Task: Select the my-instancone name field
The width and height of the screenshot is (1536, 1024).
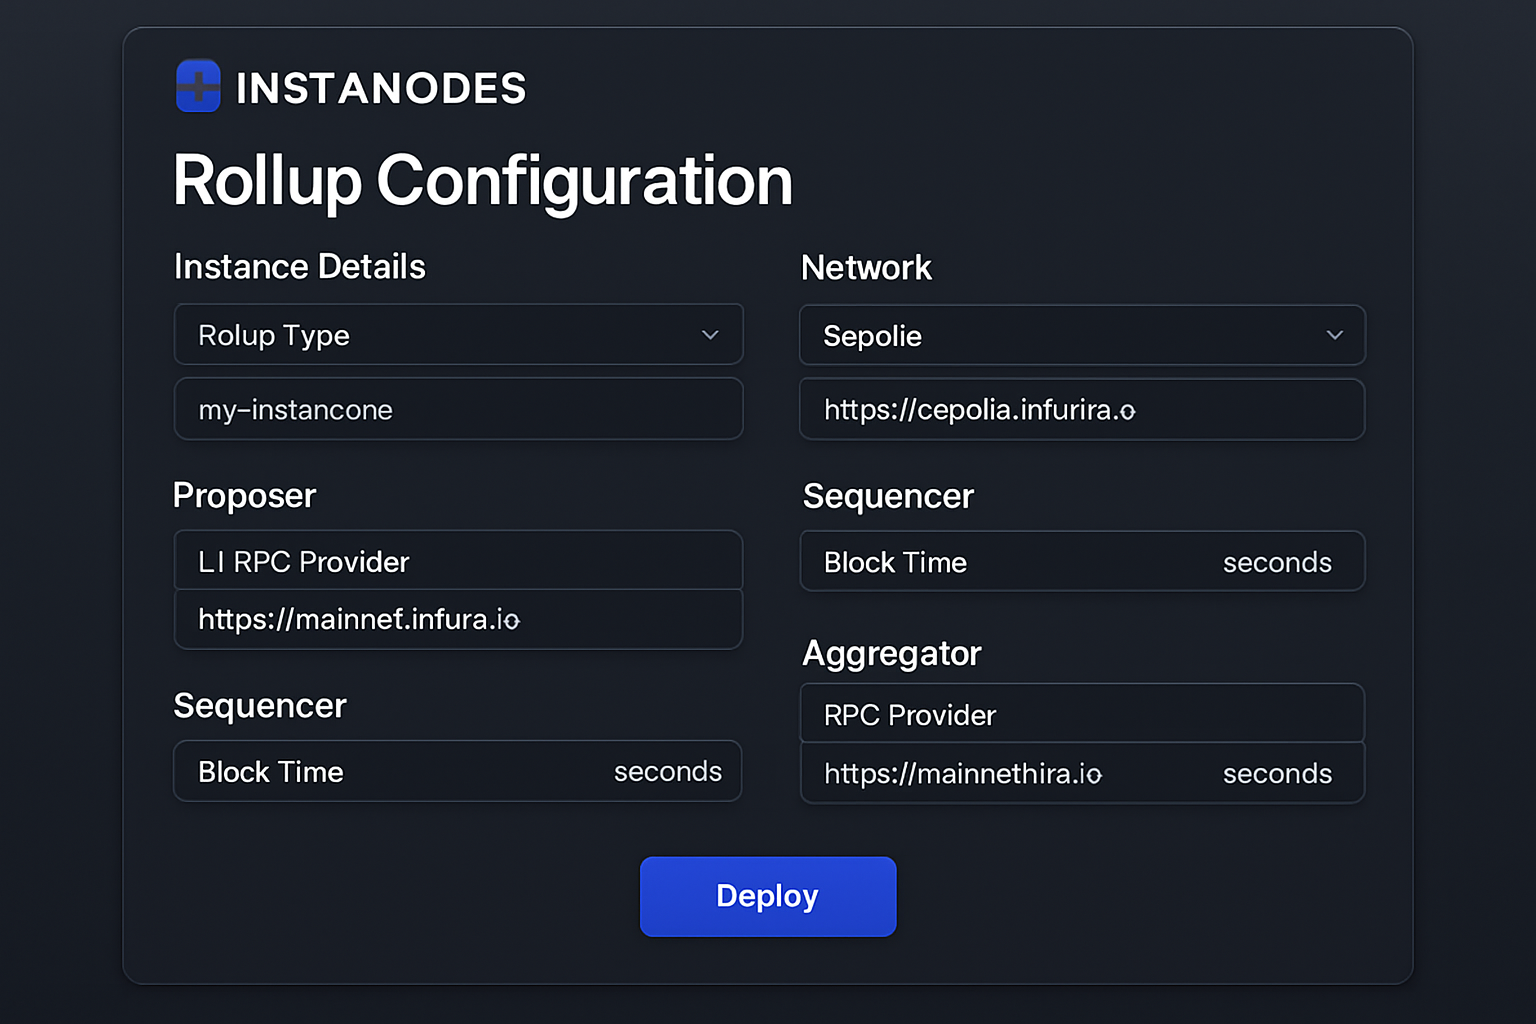Action: [459, 409]
